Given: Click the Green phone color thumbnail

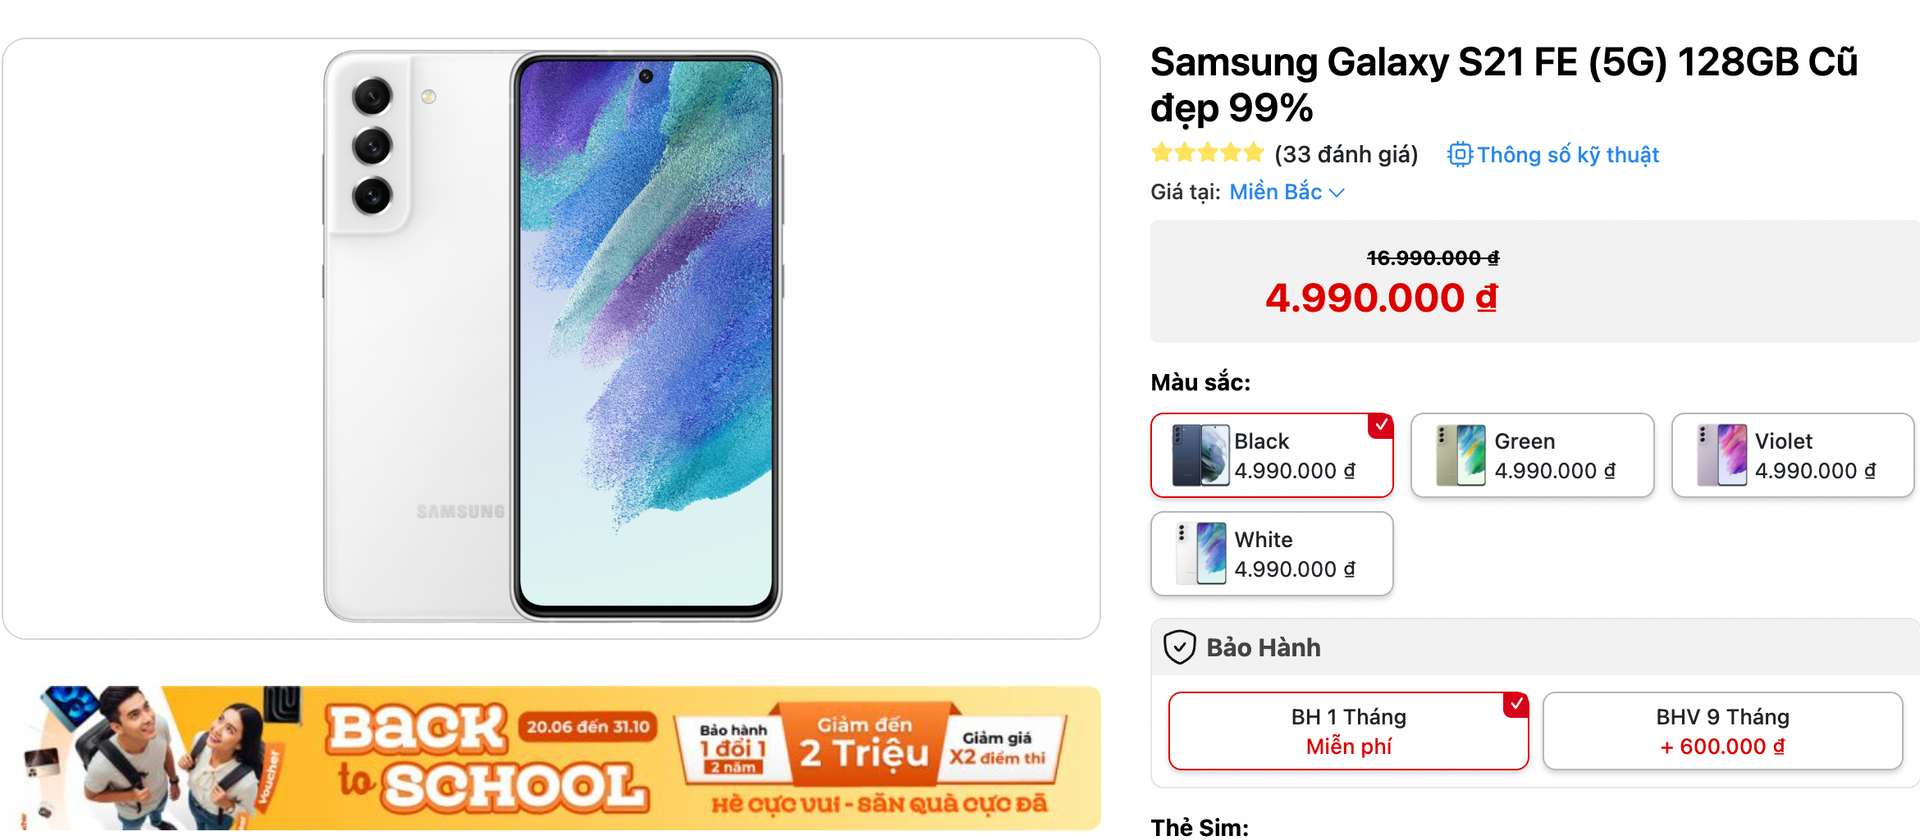Looking at the screenshot, I should coord(1460,455).
